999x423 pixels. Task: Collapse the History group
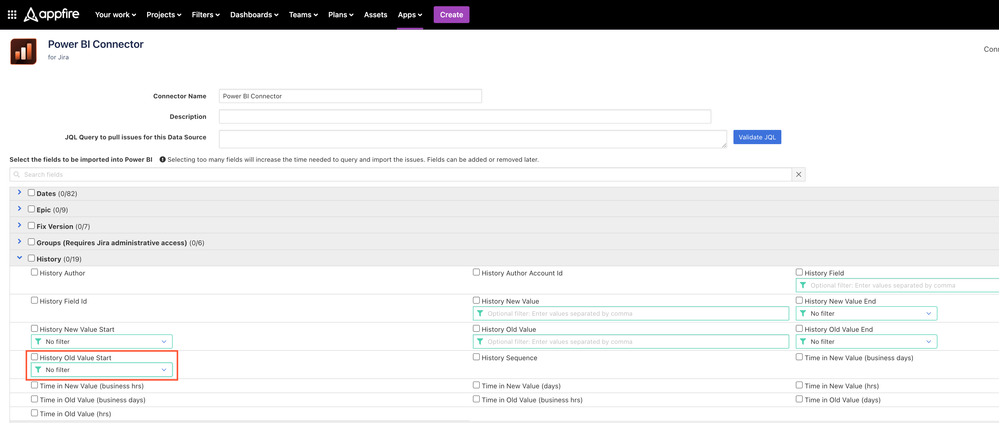(x=20, y=259)
